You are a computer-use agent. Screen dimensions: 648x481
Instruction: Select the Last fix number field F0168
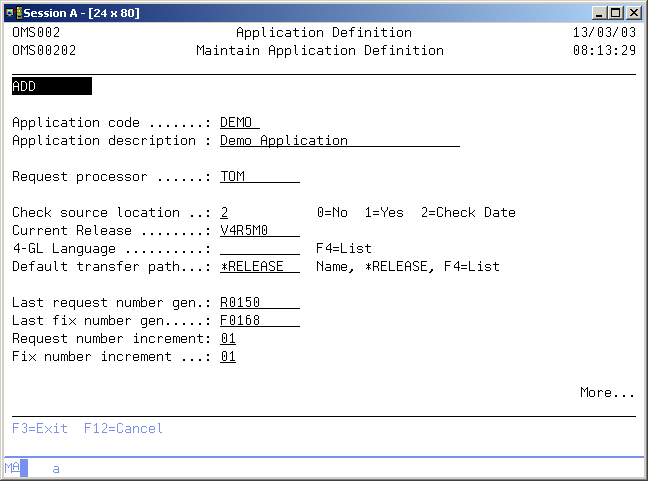click(x=259, y=321)
